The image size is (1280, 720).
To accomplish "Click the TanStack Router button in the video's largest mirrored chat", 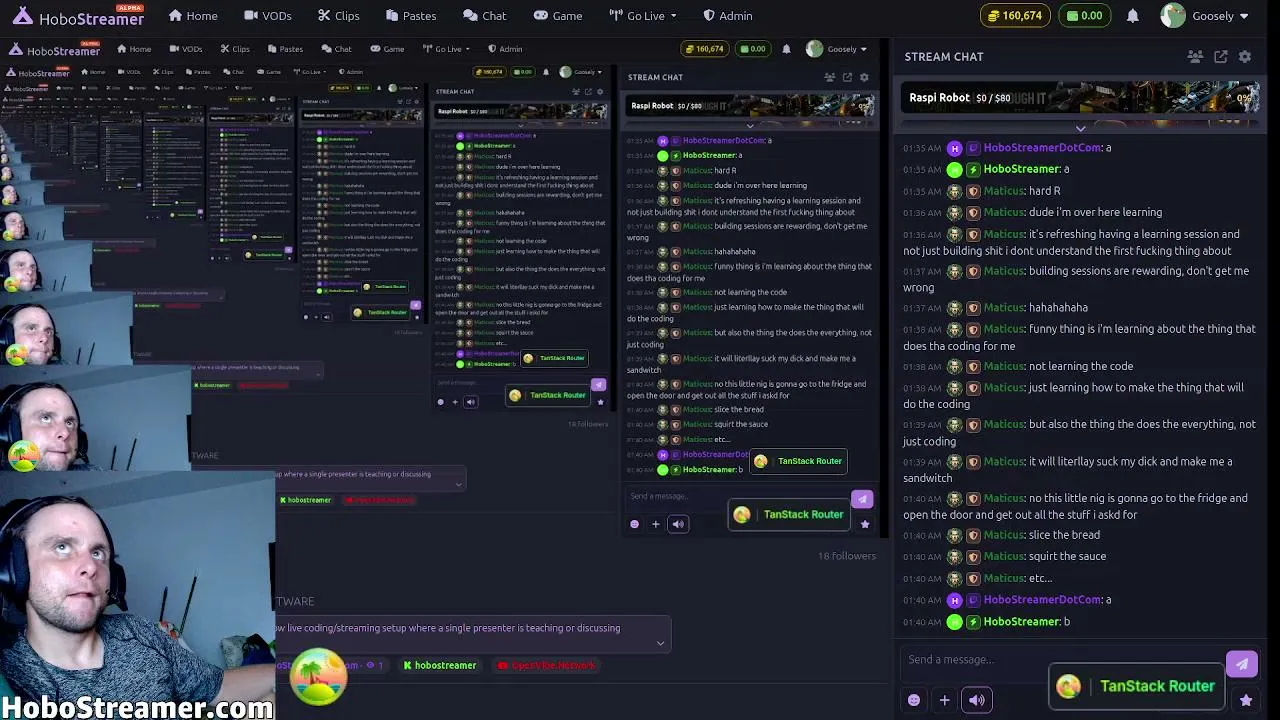I will click(789, 515).
